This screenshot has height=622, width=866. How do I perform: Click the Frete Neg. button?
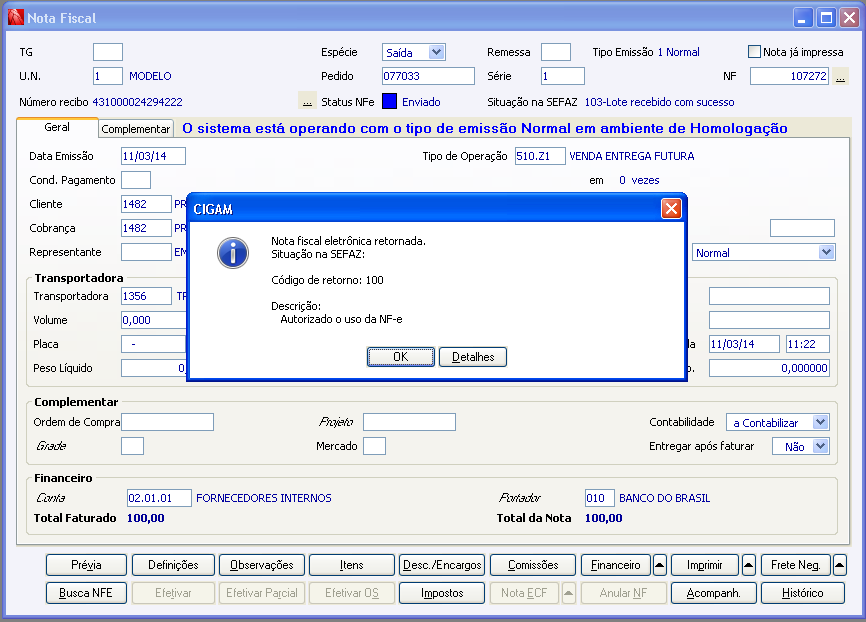tap(795, 565)
